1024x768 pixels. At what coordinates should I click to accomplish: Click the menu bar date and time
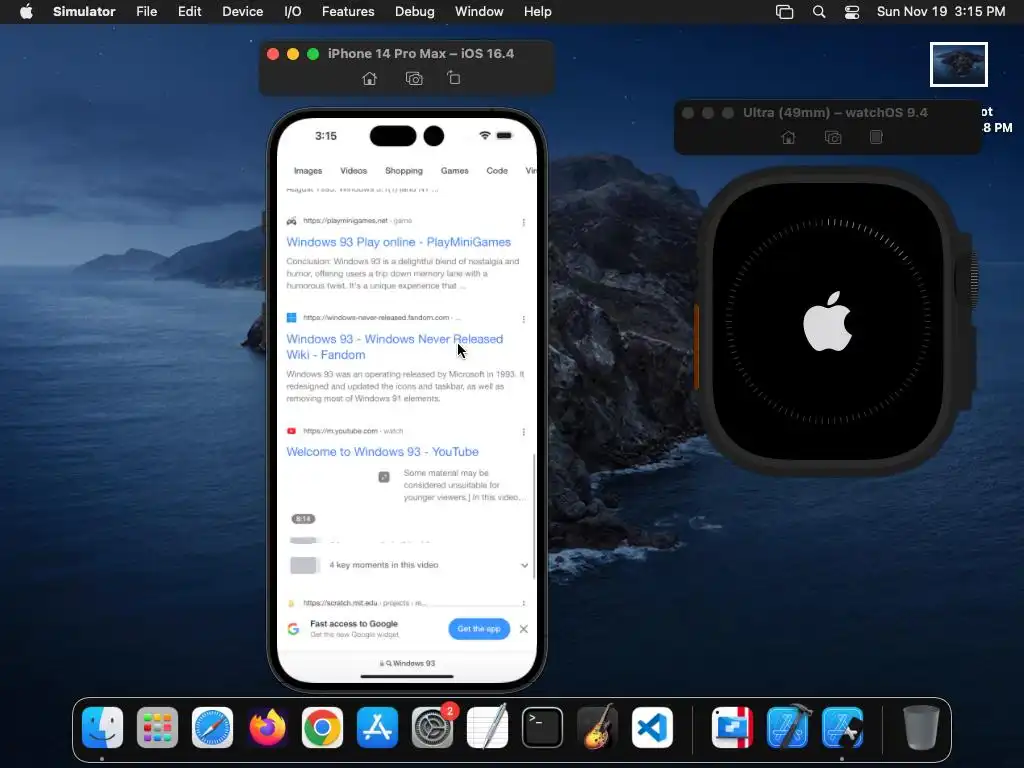coord(940,11)
